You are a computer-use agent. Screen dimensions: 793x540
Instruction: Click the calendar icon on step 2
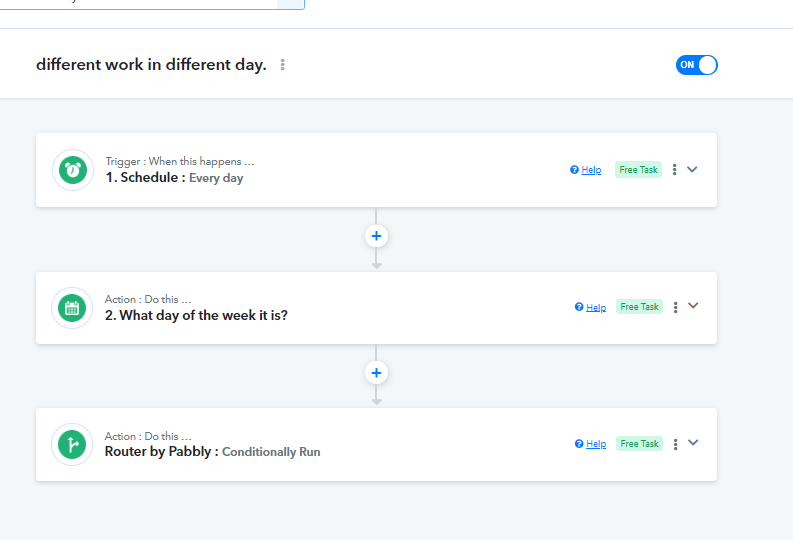[72, 307]
